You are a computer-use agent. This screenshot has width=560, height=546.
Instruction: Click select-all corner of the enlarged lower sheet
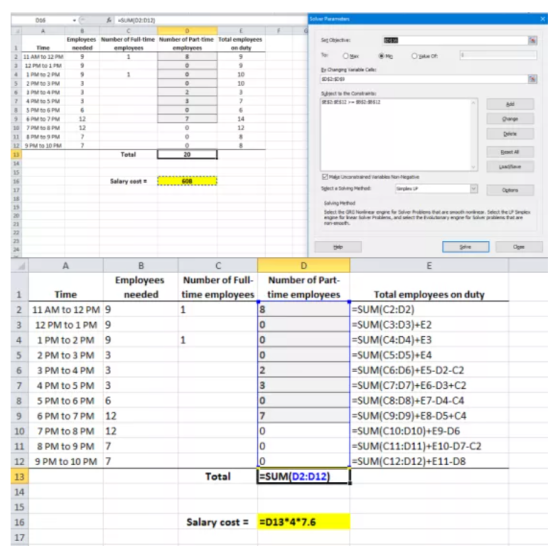pos(20,266)
